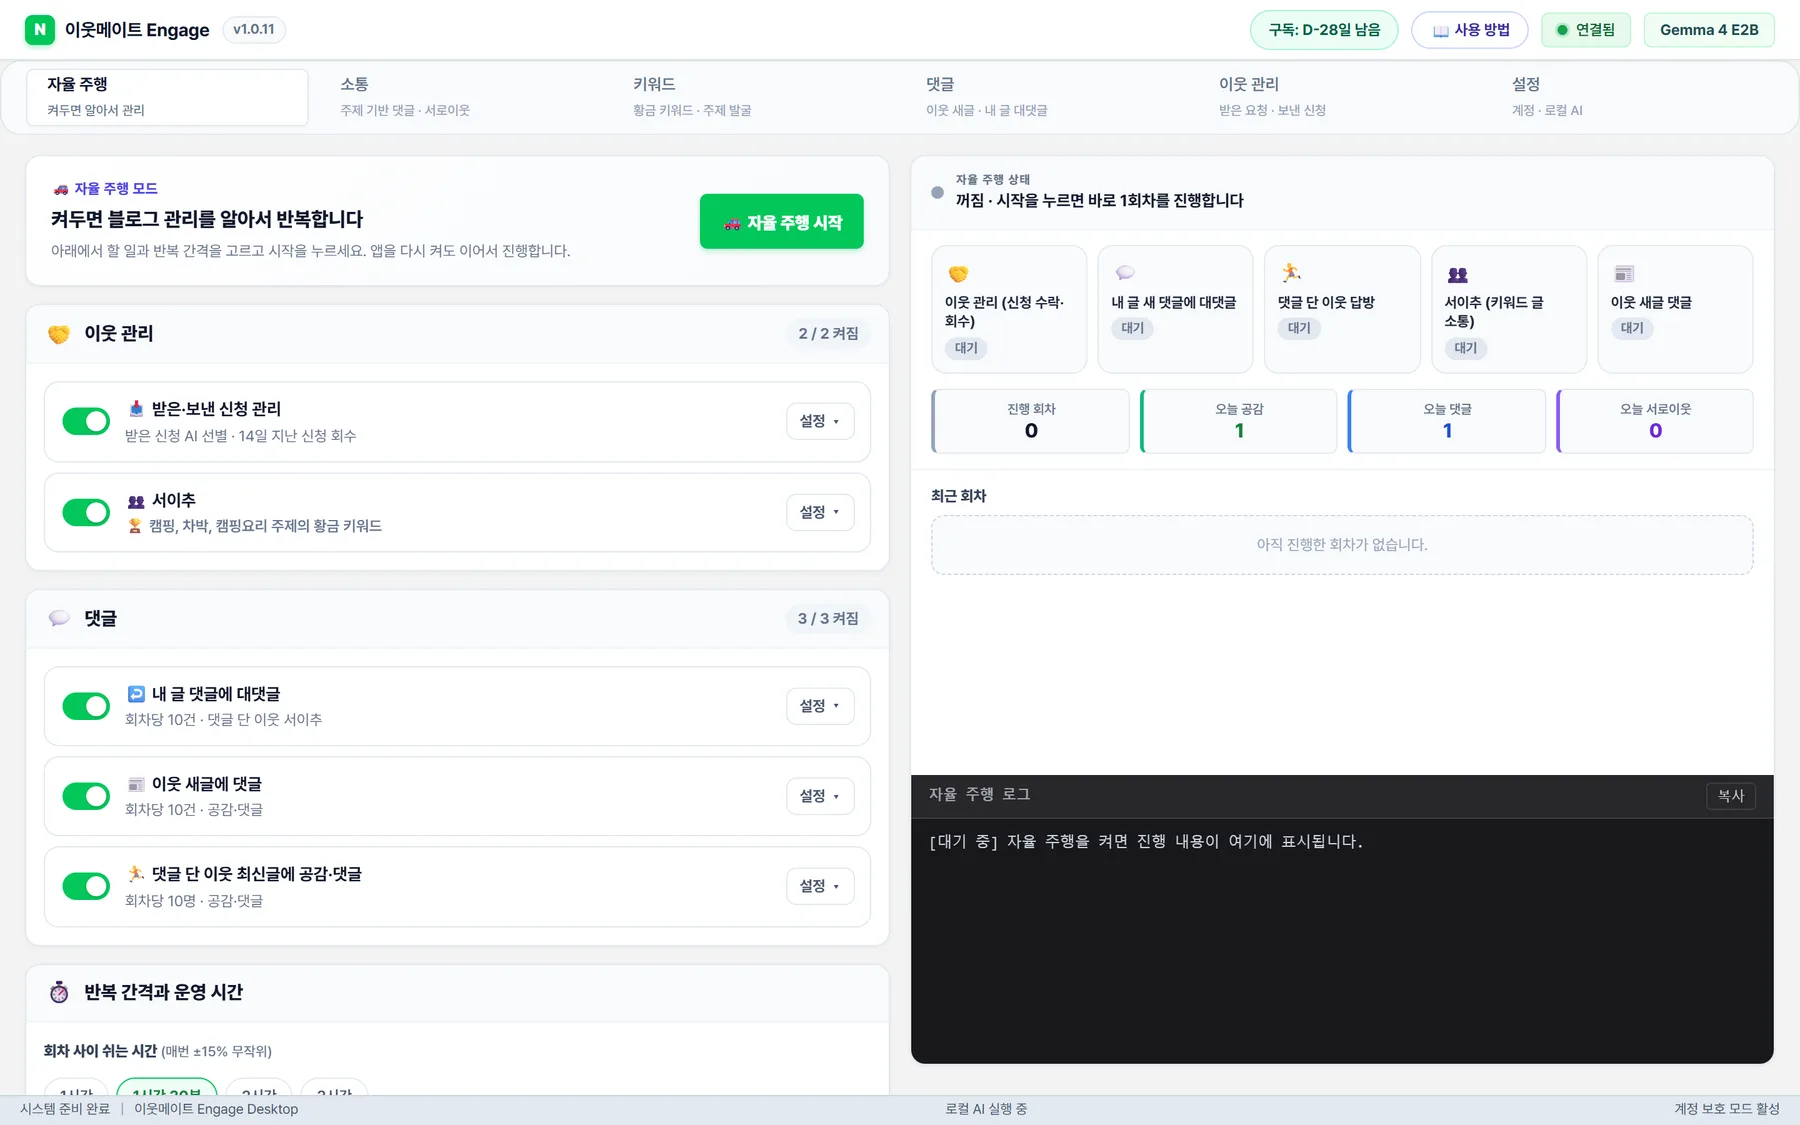The image size is (1800, 1125).
Task: Switch to the 키워드 tab
Action: [753, 97]
